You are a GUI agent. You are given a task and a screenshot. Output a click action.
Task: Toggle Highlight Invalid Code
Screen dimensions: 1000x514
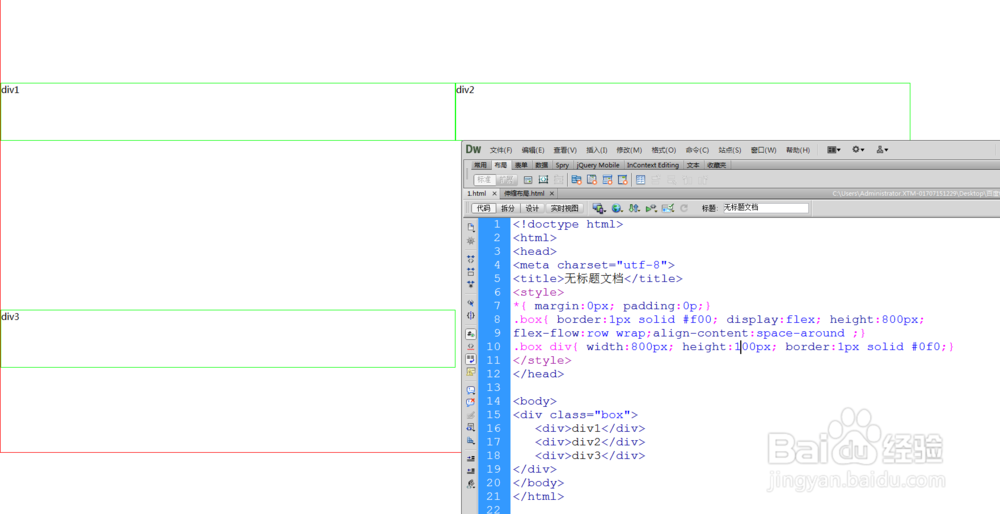coord(471,347)
